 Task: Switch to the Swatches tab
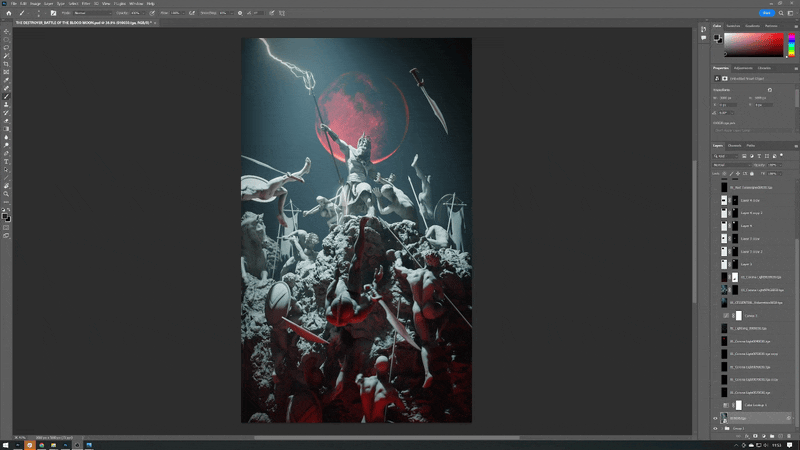733,26
